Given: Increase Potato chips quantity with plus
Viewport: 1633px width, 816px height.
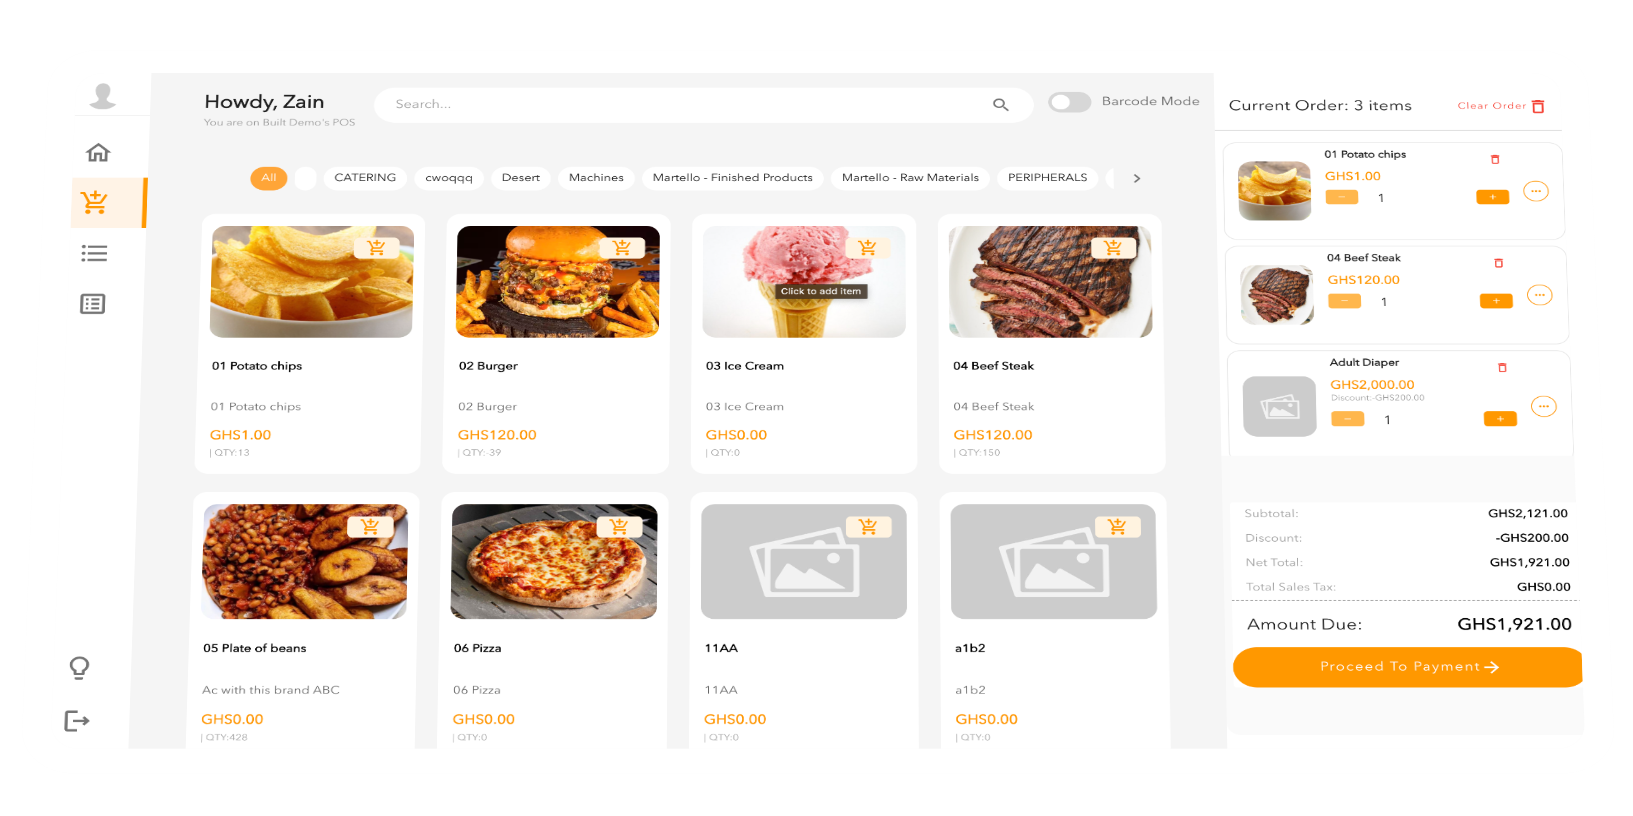Looking at the screenshot, I should coord(1492,197).
